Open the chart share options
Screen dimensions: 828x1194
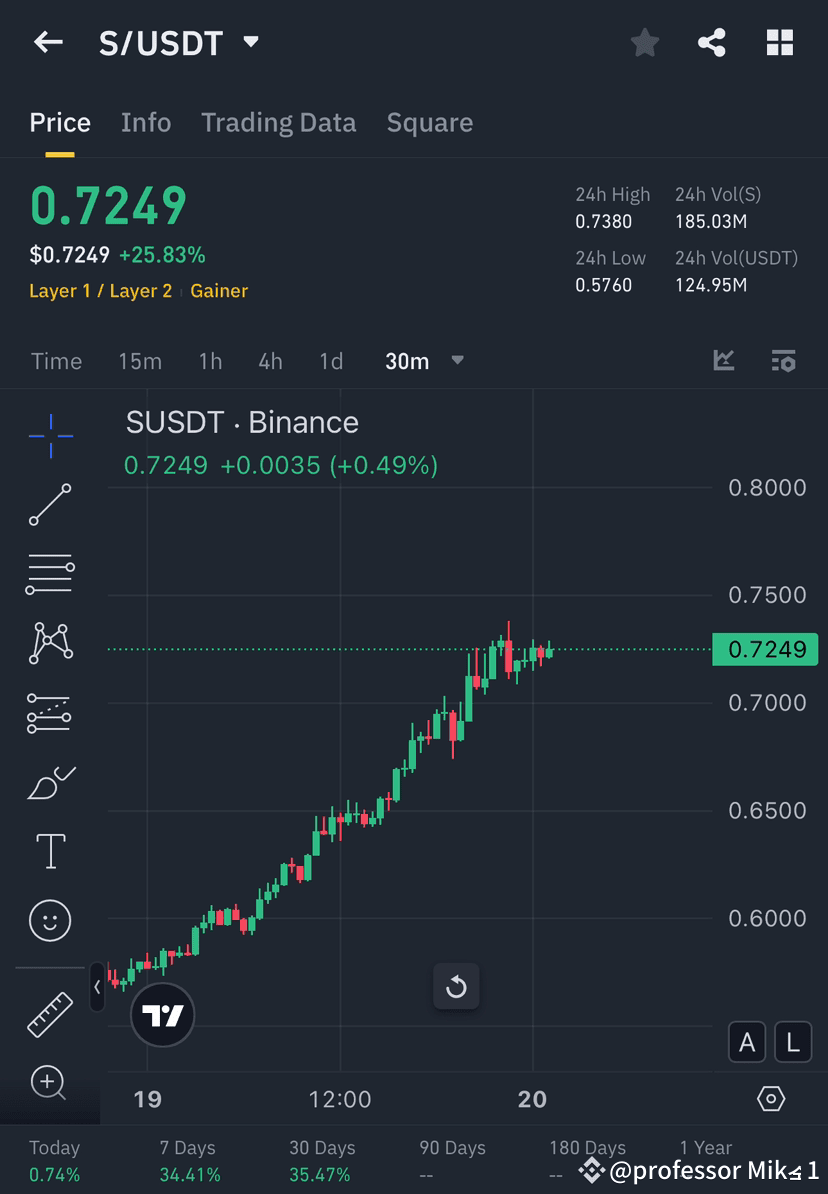click(x=712, y=42)
